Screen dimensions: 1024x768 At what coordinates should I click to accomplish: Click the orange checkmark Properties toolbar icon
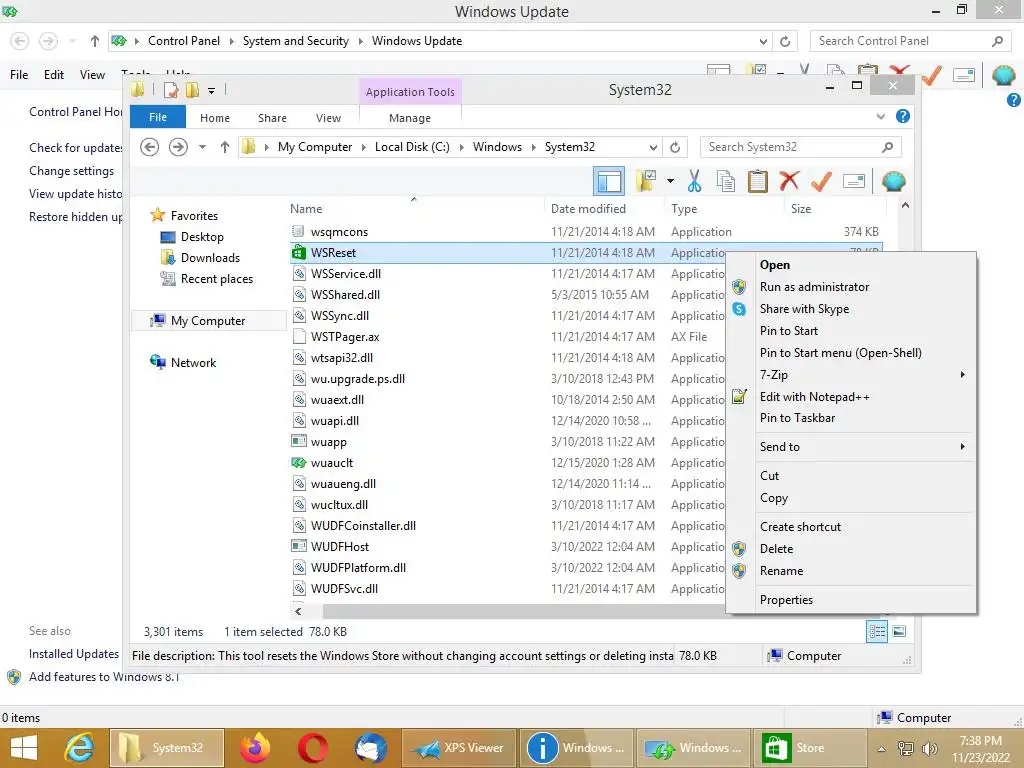(821, 181)
